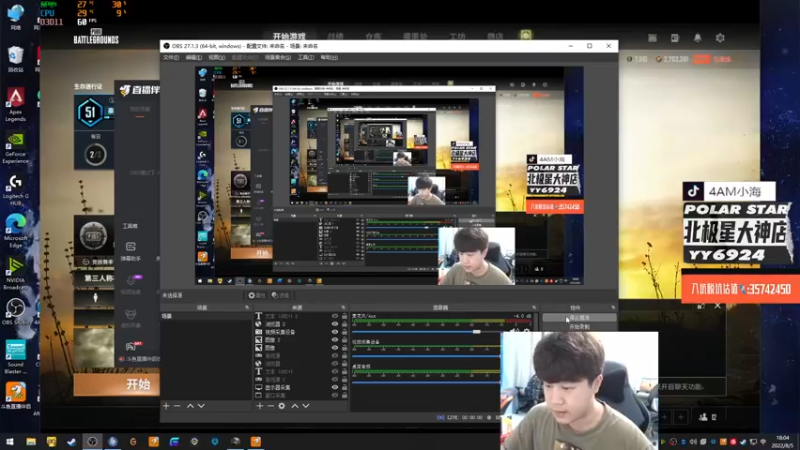The width and height of the screenshot is (800, 450).
Task: Toggle the lock on 显示器采集 source
Action: (x=344, y=387)
